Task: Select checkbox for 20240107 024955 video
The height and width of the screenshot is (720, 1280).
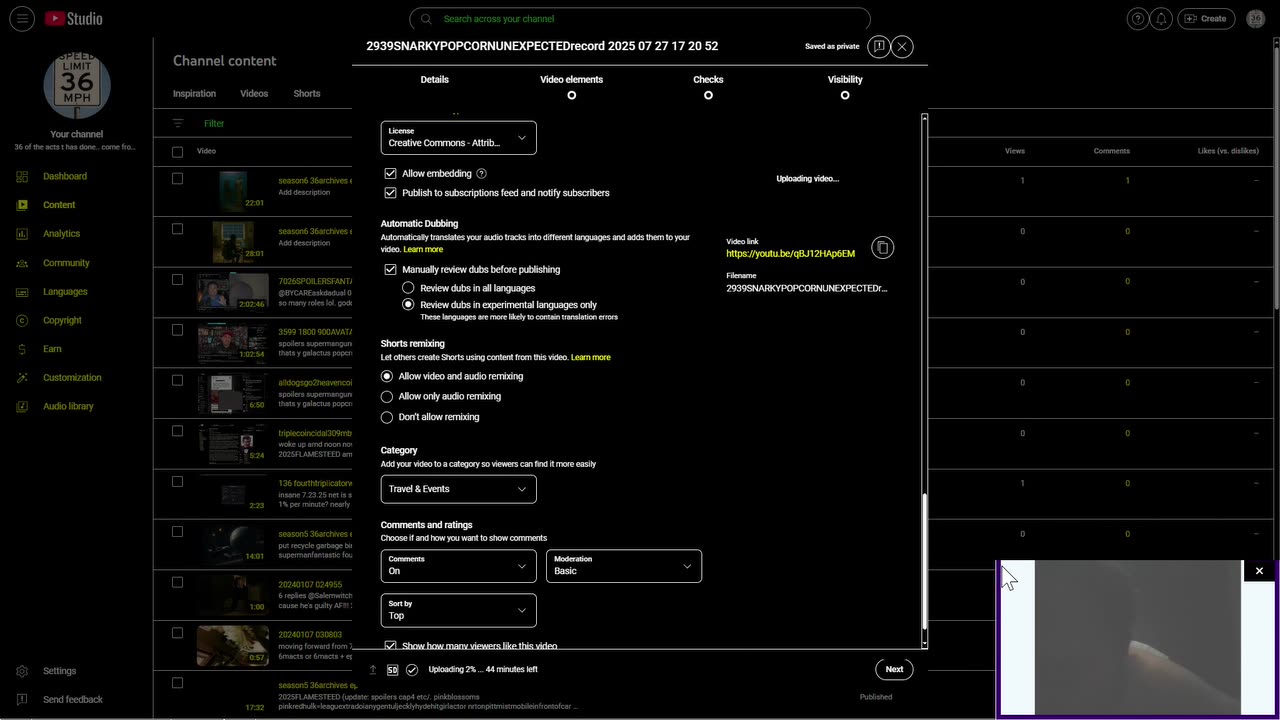Action: (x=177, y=583)
